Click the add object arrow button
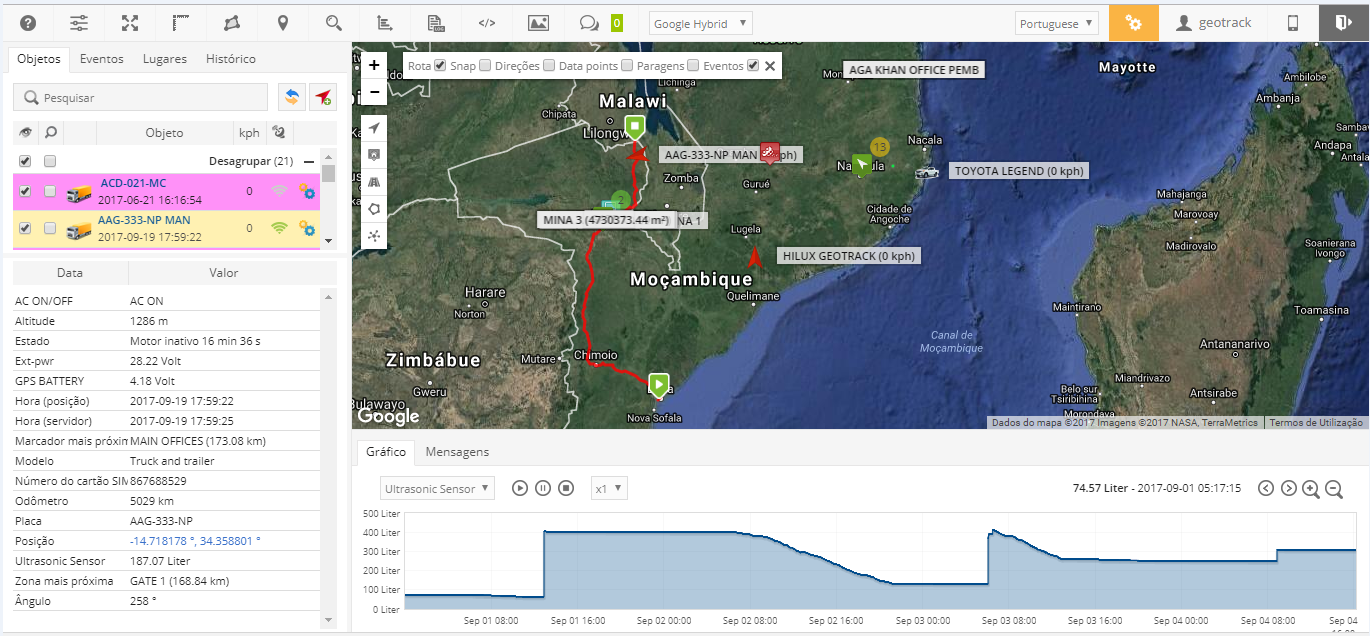 [322, 97]
